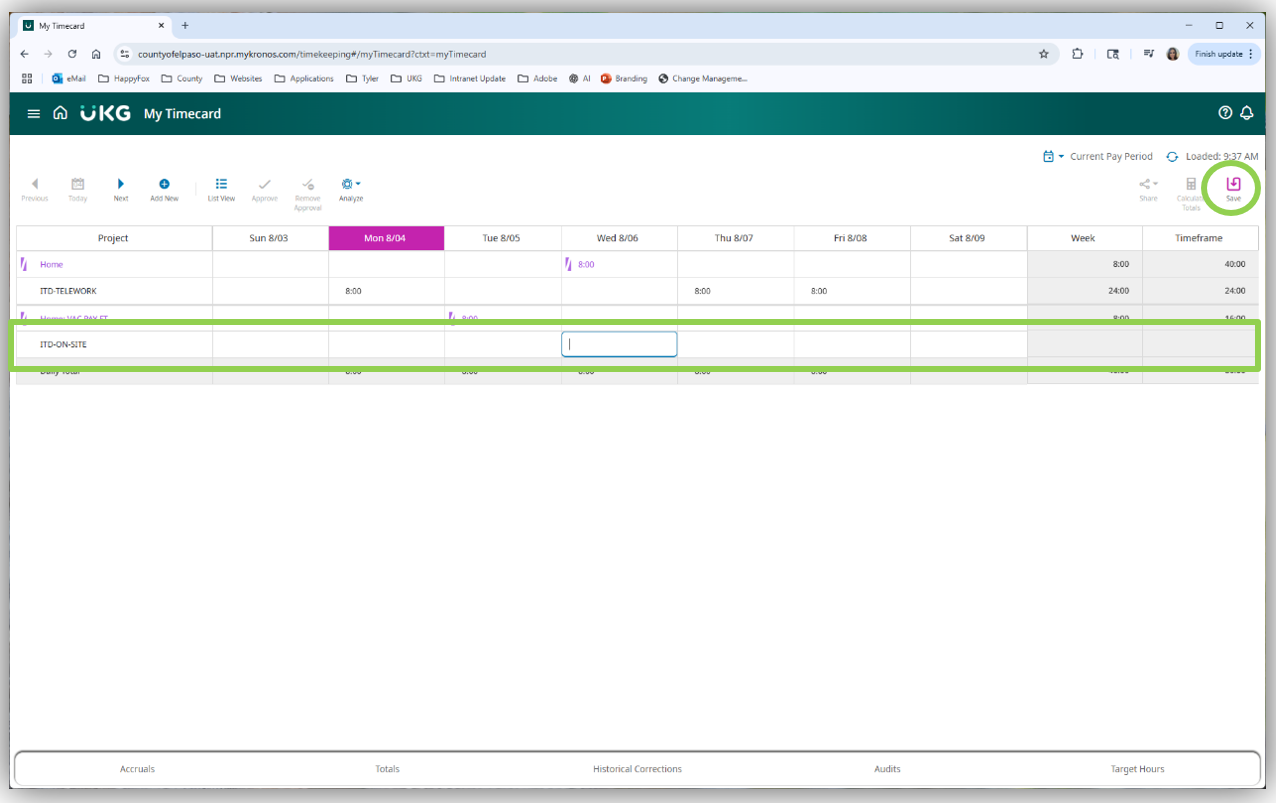Open the eMail bookmark
1276x803 pixels.
point(69,78)
